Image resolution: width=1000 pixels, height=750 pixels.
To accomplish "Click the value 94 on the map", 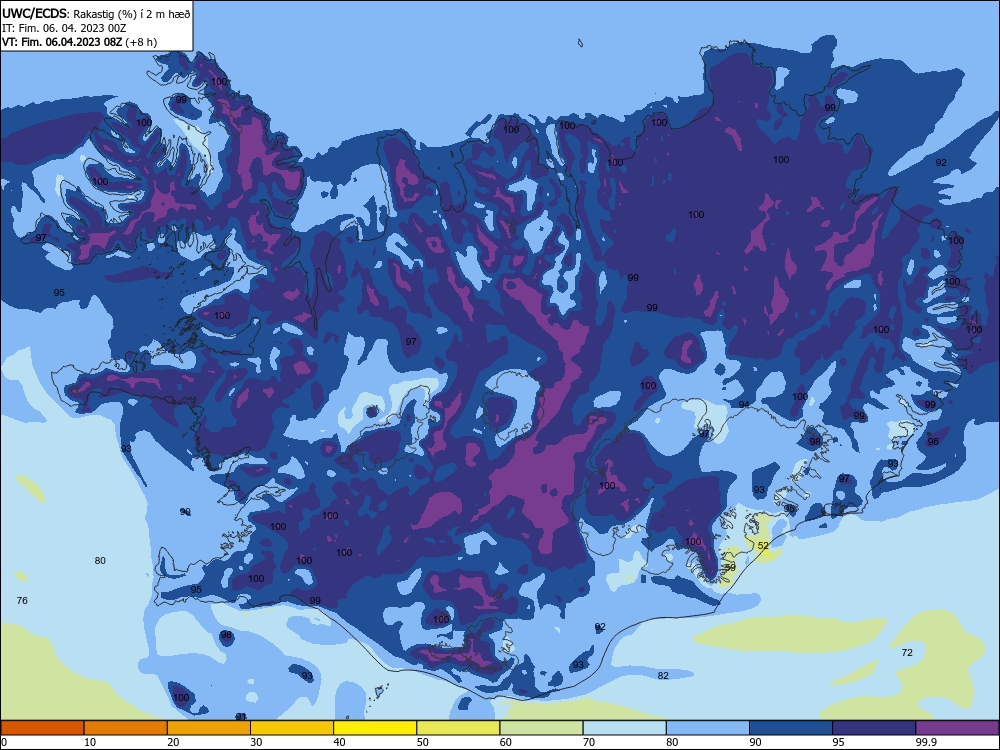I will tap(744, 404).
